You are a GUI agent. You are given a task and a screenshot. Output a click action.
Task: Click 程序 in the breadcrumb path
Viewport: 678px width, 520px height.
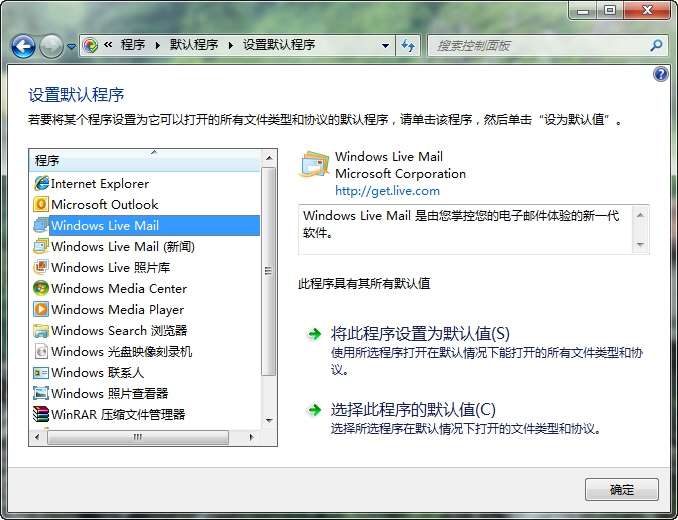tap(133, 45)
